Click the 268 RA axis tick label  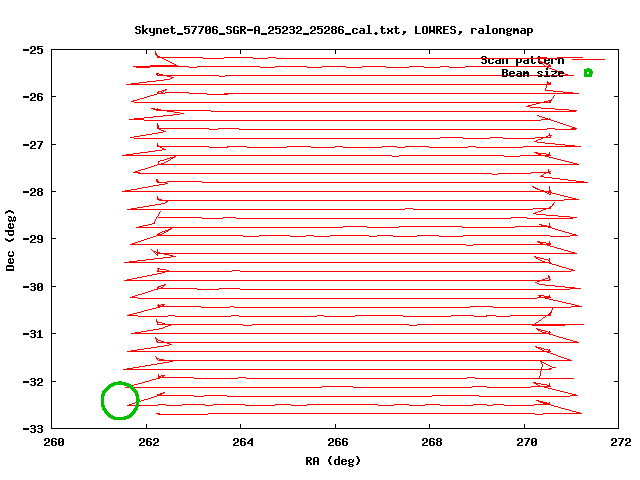[x=432, y=442]
